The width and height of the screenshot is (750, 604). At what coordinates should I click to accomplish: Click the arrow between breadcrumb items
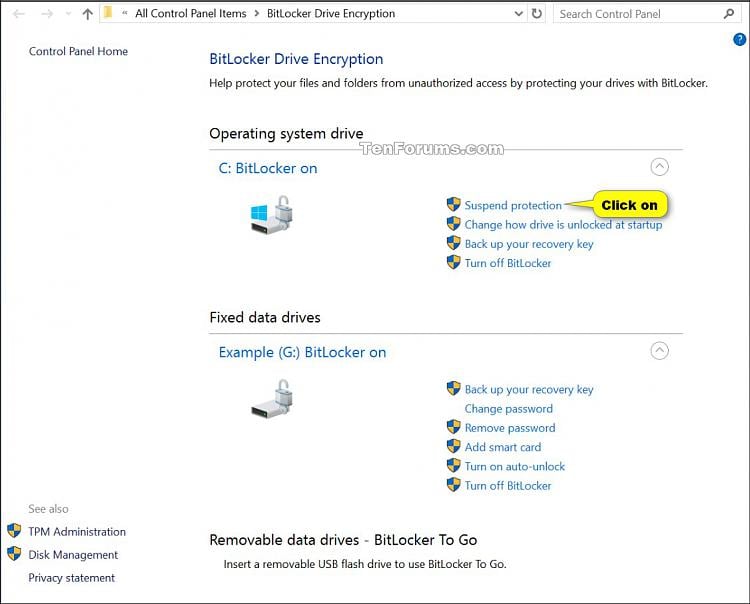(x=257, y=13)
